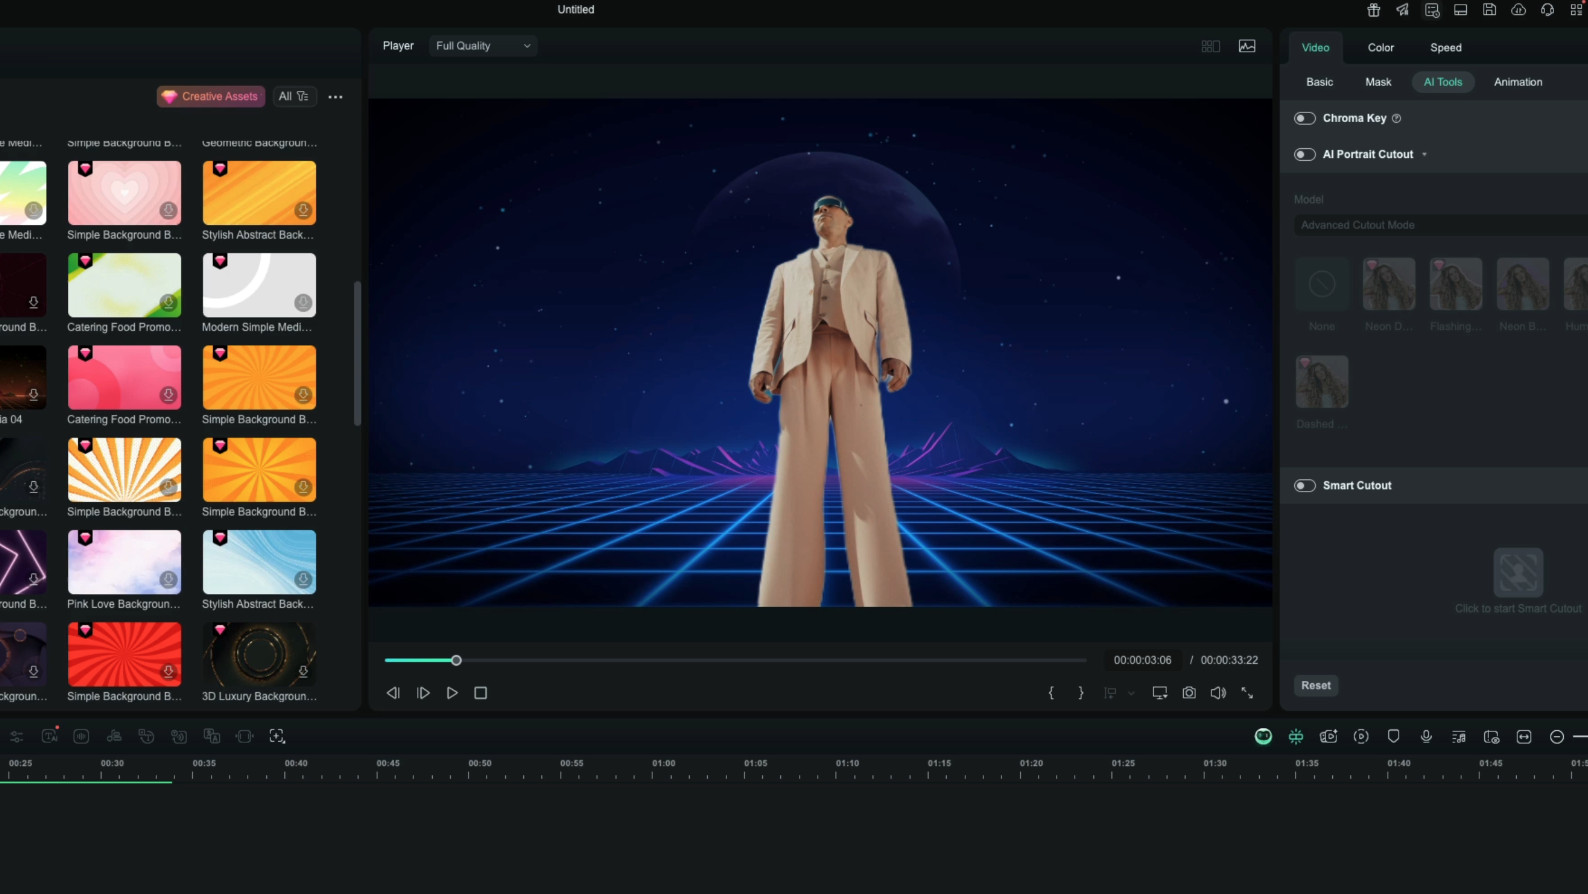Step to previous frame
This screenshot has width=1588, height=894.
(393, 693)
